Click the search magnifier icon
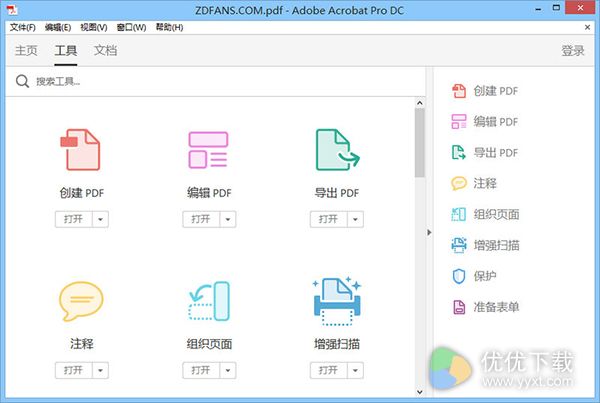Screen dimensions: 600x403 click(x=22, y=81)
